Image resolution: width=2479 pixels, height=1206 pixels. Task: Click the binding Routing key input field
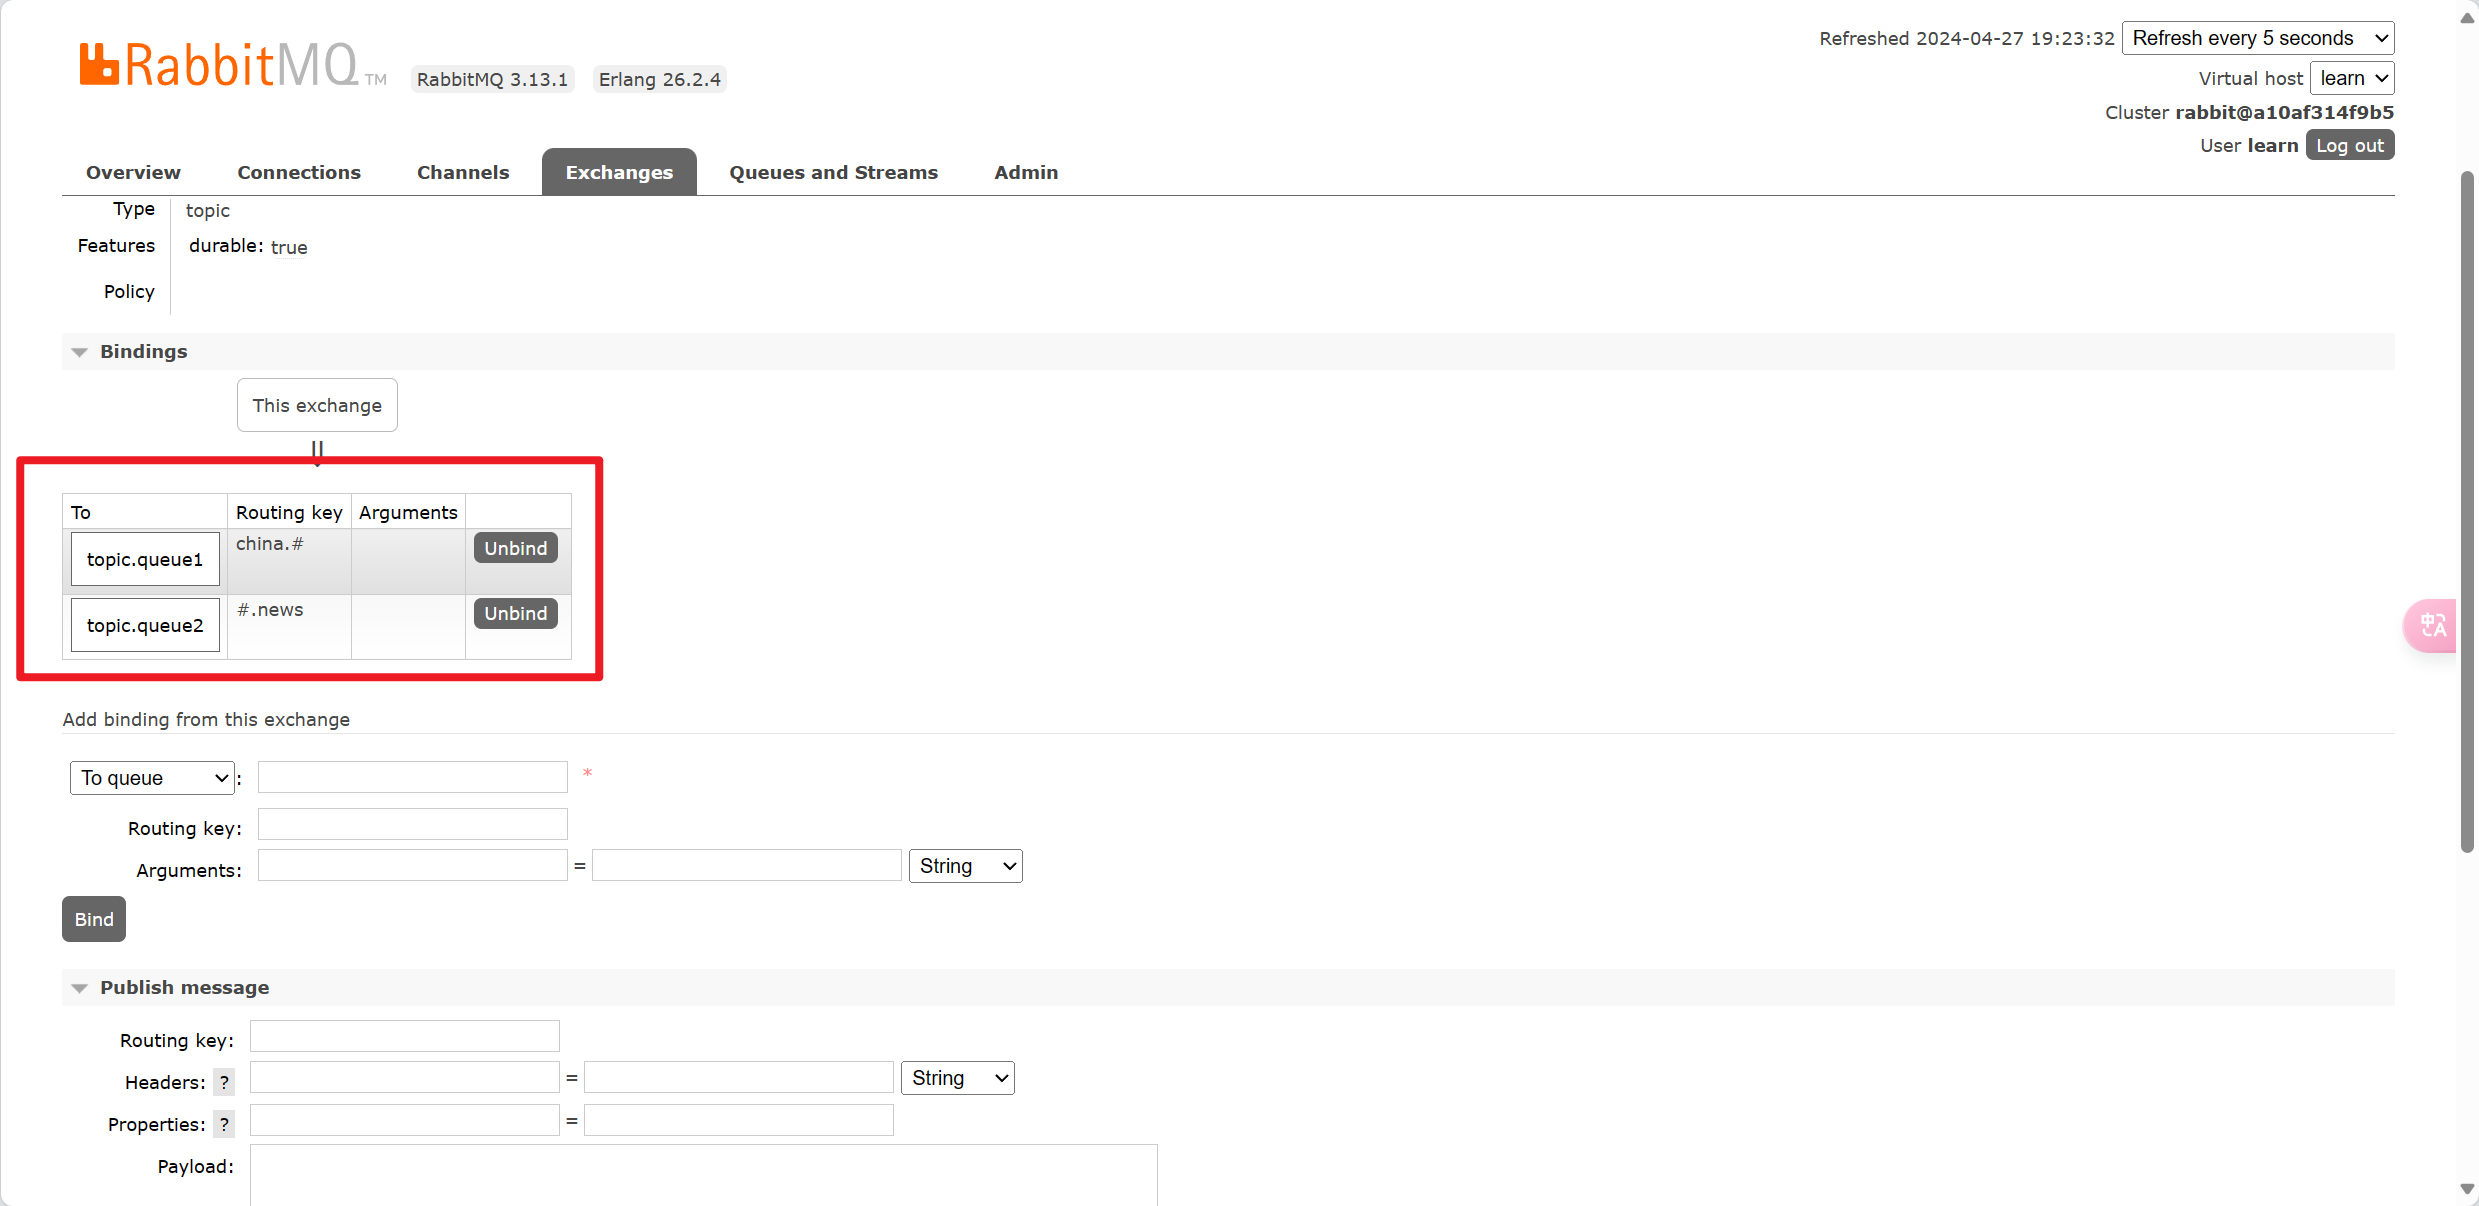coord(412,825)
